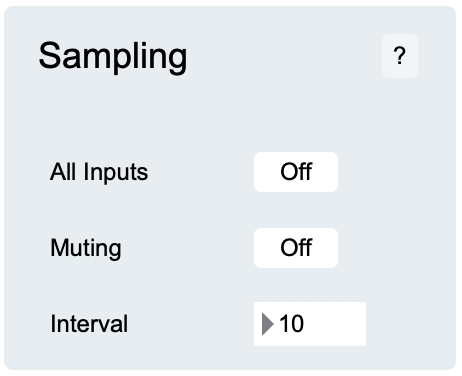
Task: Click the Interval label text
Action: click(x=89, y=324)
